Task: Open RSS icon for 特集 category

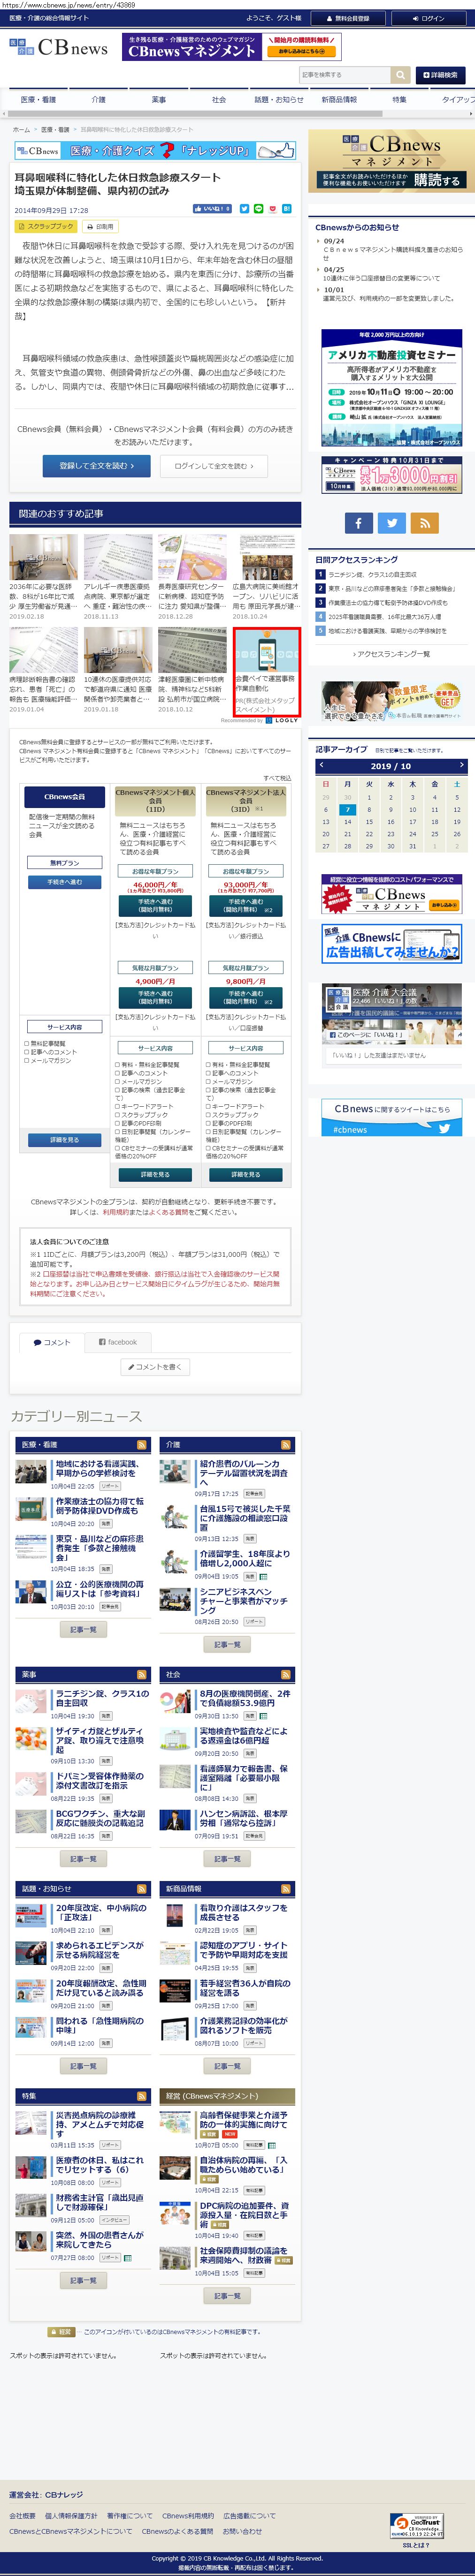Action: [x=142, y=2095]
